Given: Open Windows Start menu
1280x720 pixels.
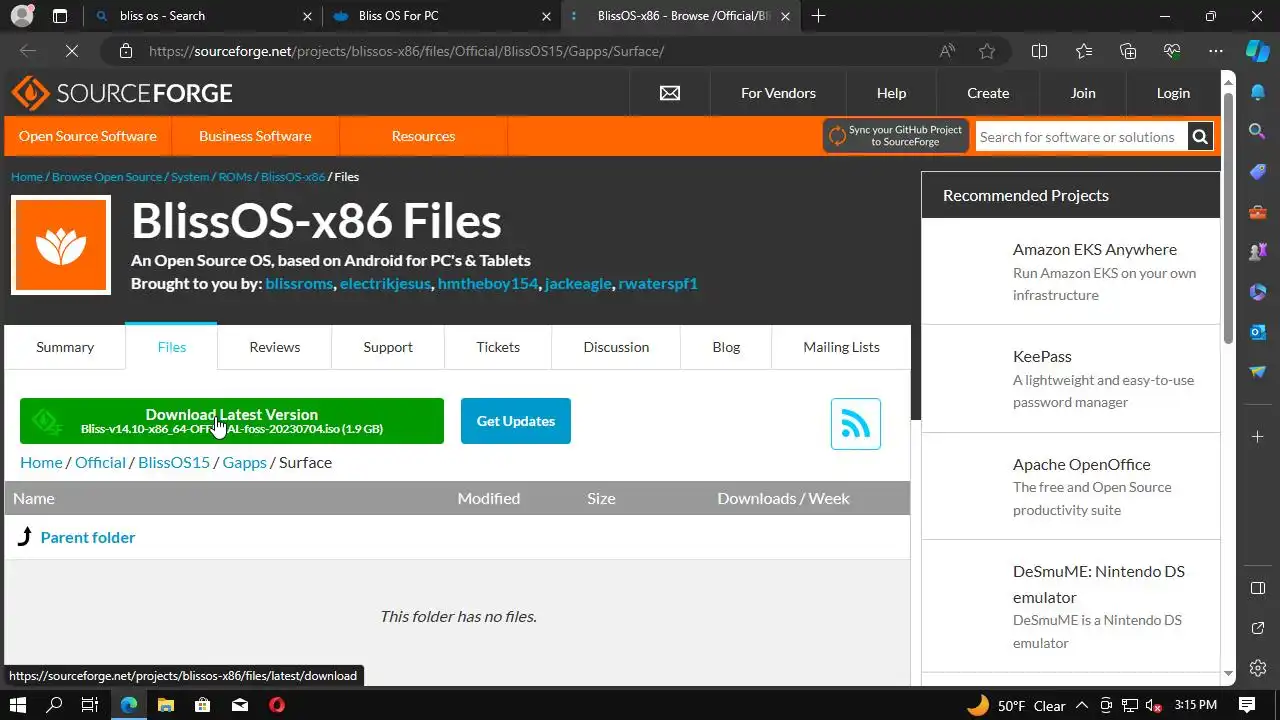Looking at the screenshot, I should click(17, 705).
